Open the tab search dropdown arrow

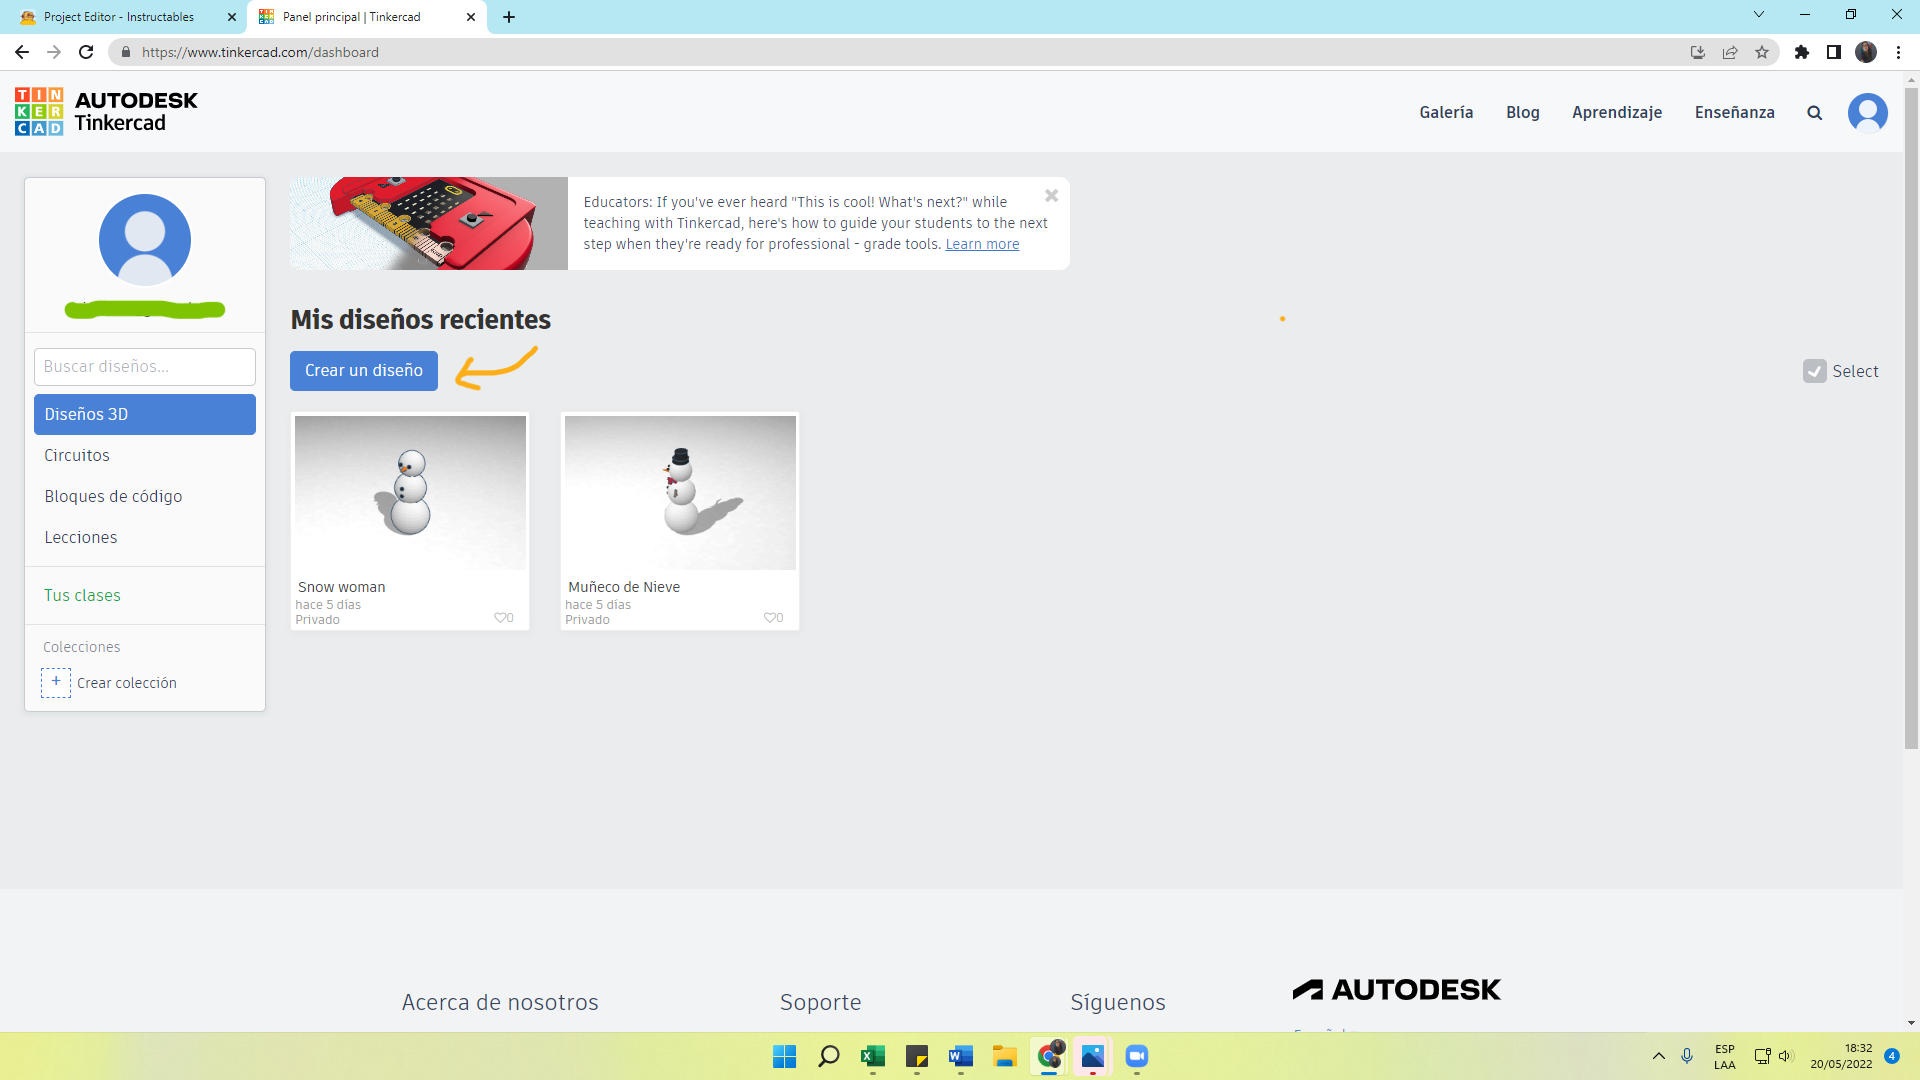(x=1759, y=15)
